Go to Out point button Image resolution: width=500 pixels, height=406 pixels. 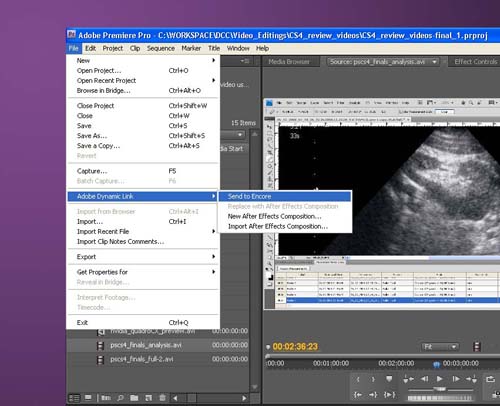pos(373,395)
